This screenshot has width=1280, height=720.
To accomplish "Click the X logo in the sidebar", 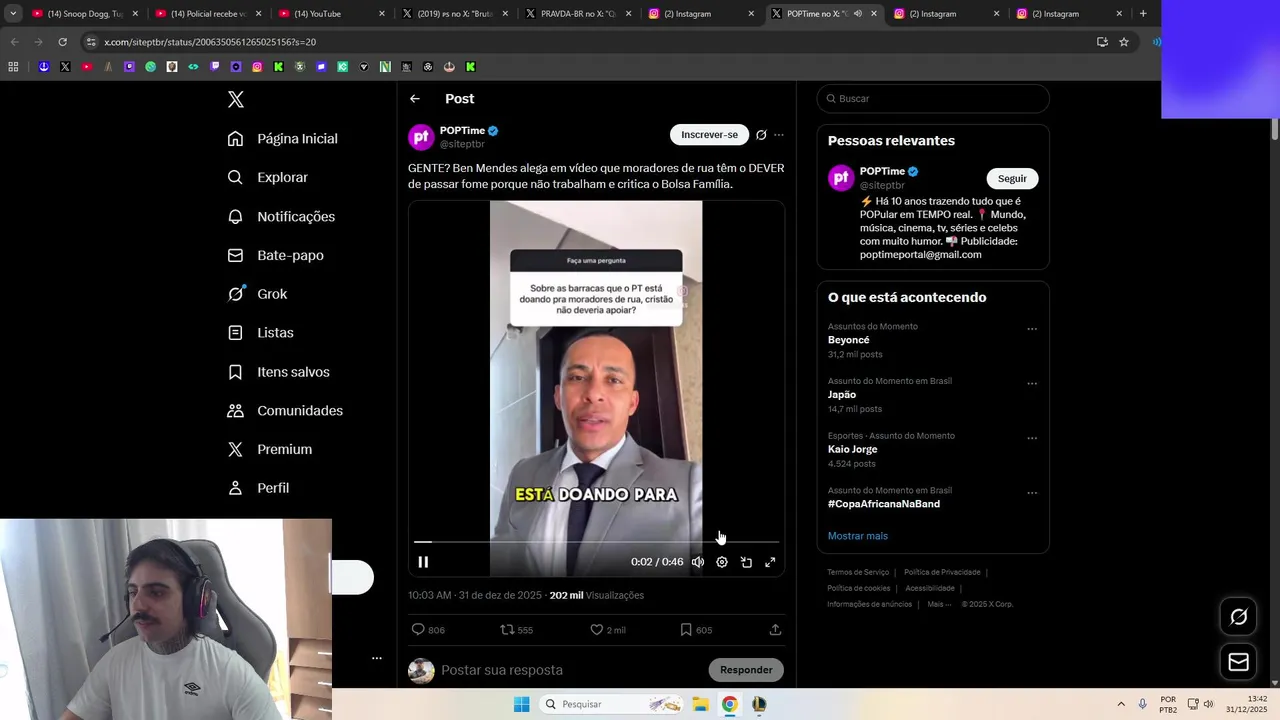I will [x=236, y=99].
